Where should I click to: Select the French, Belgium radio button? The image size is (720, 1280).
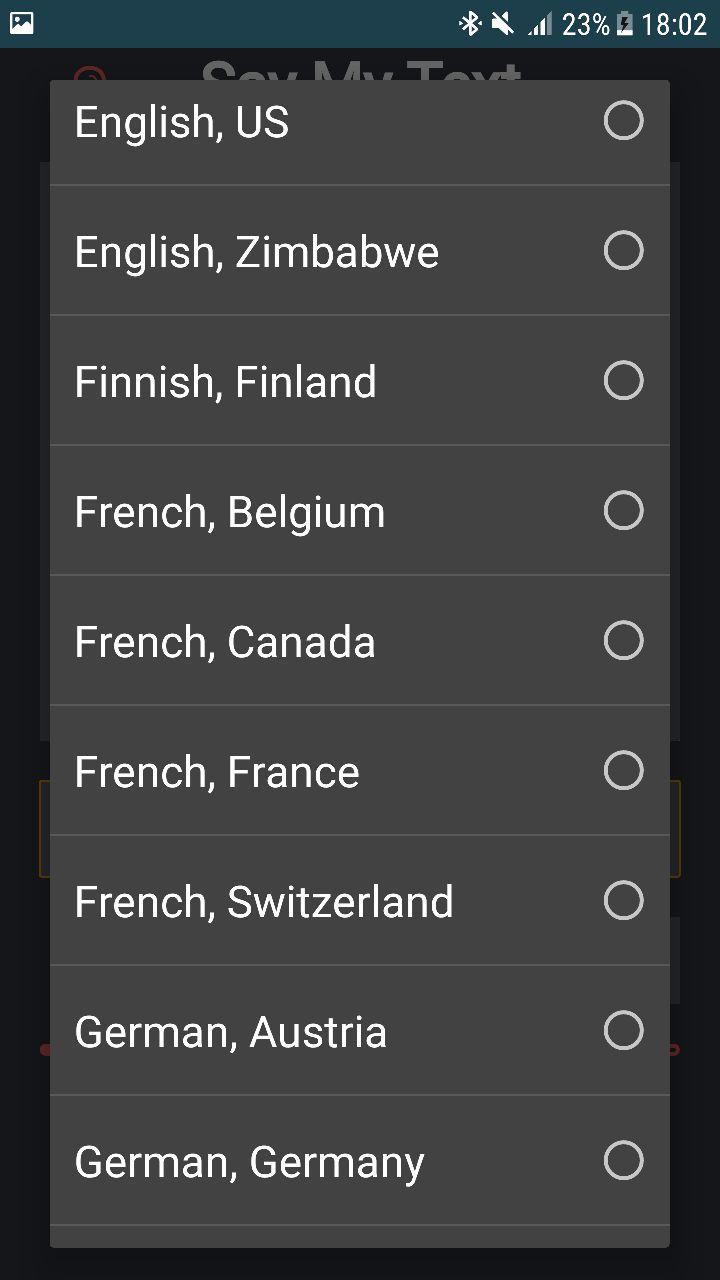[x=623, y=511]
